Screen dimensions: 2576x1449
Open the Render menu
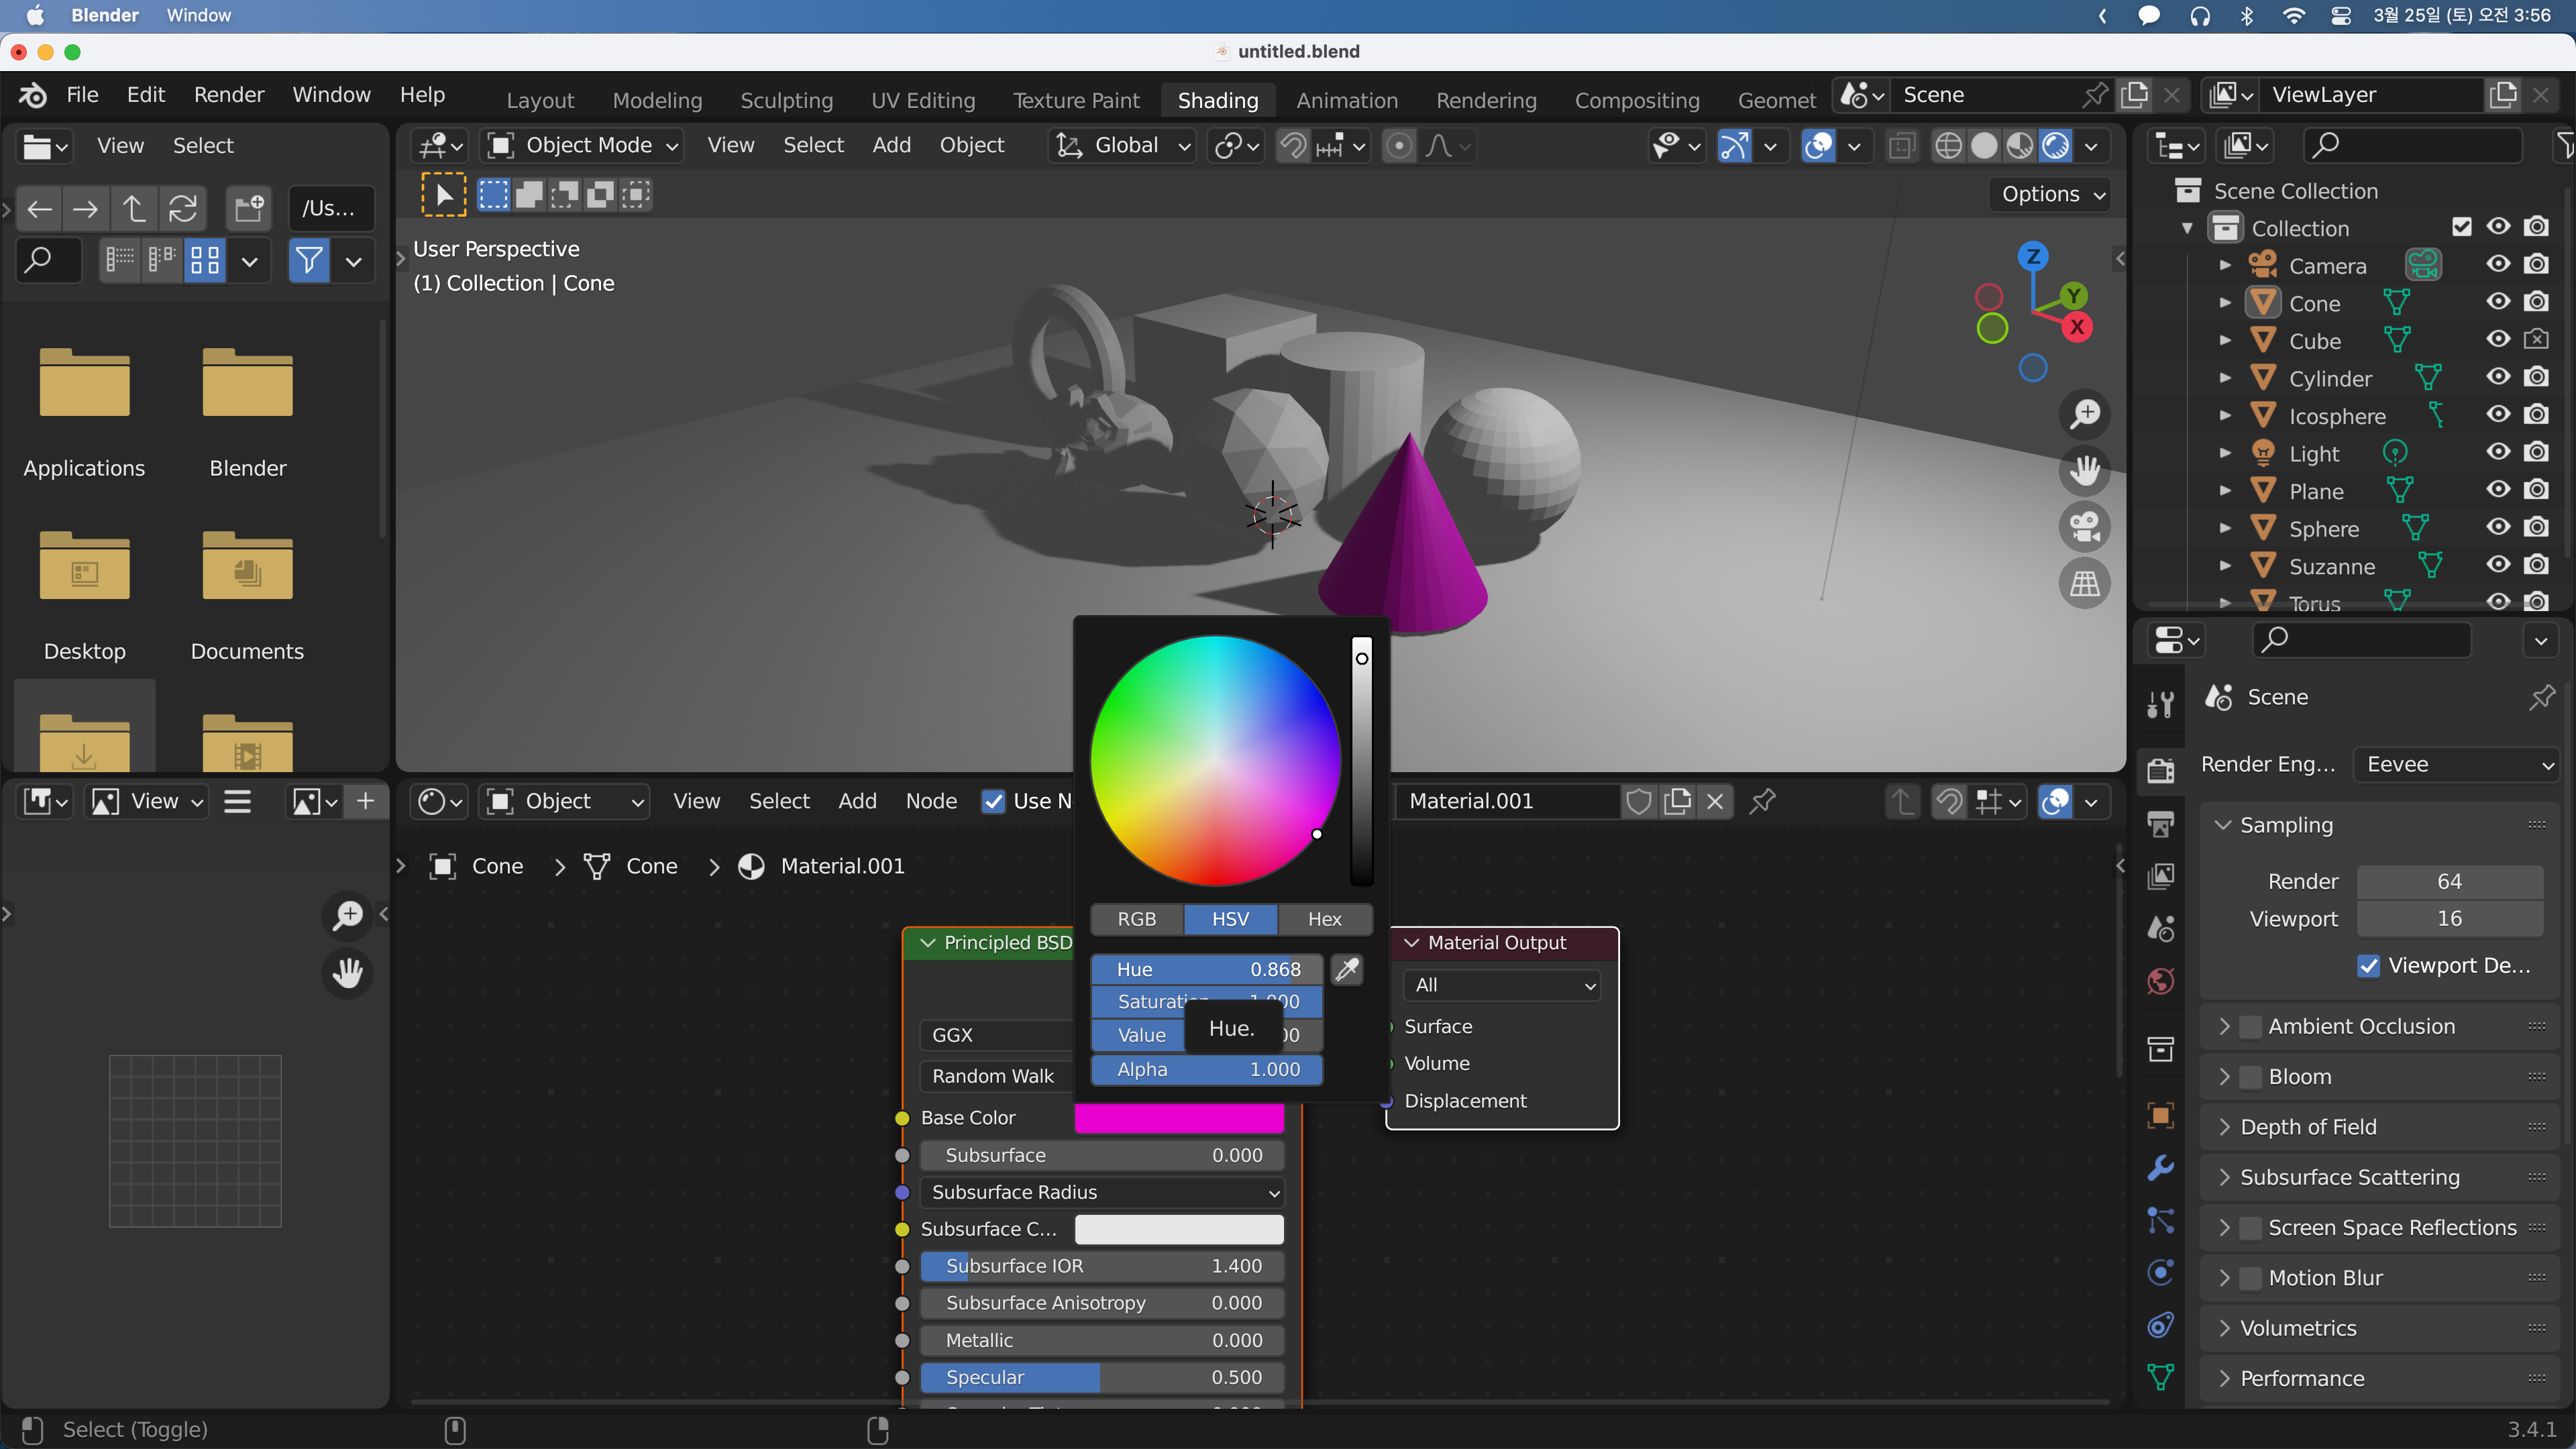click(x=229, y=95)
